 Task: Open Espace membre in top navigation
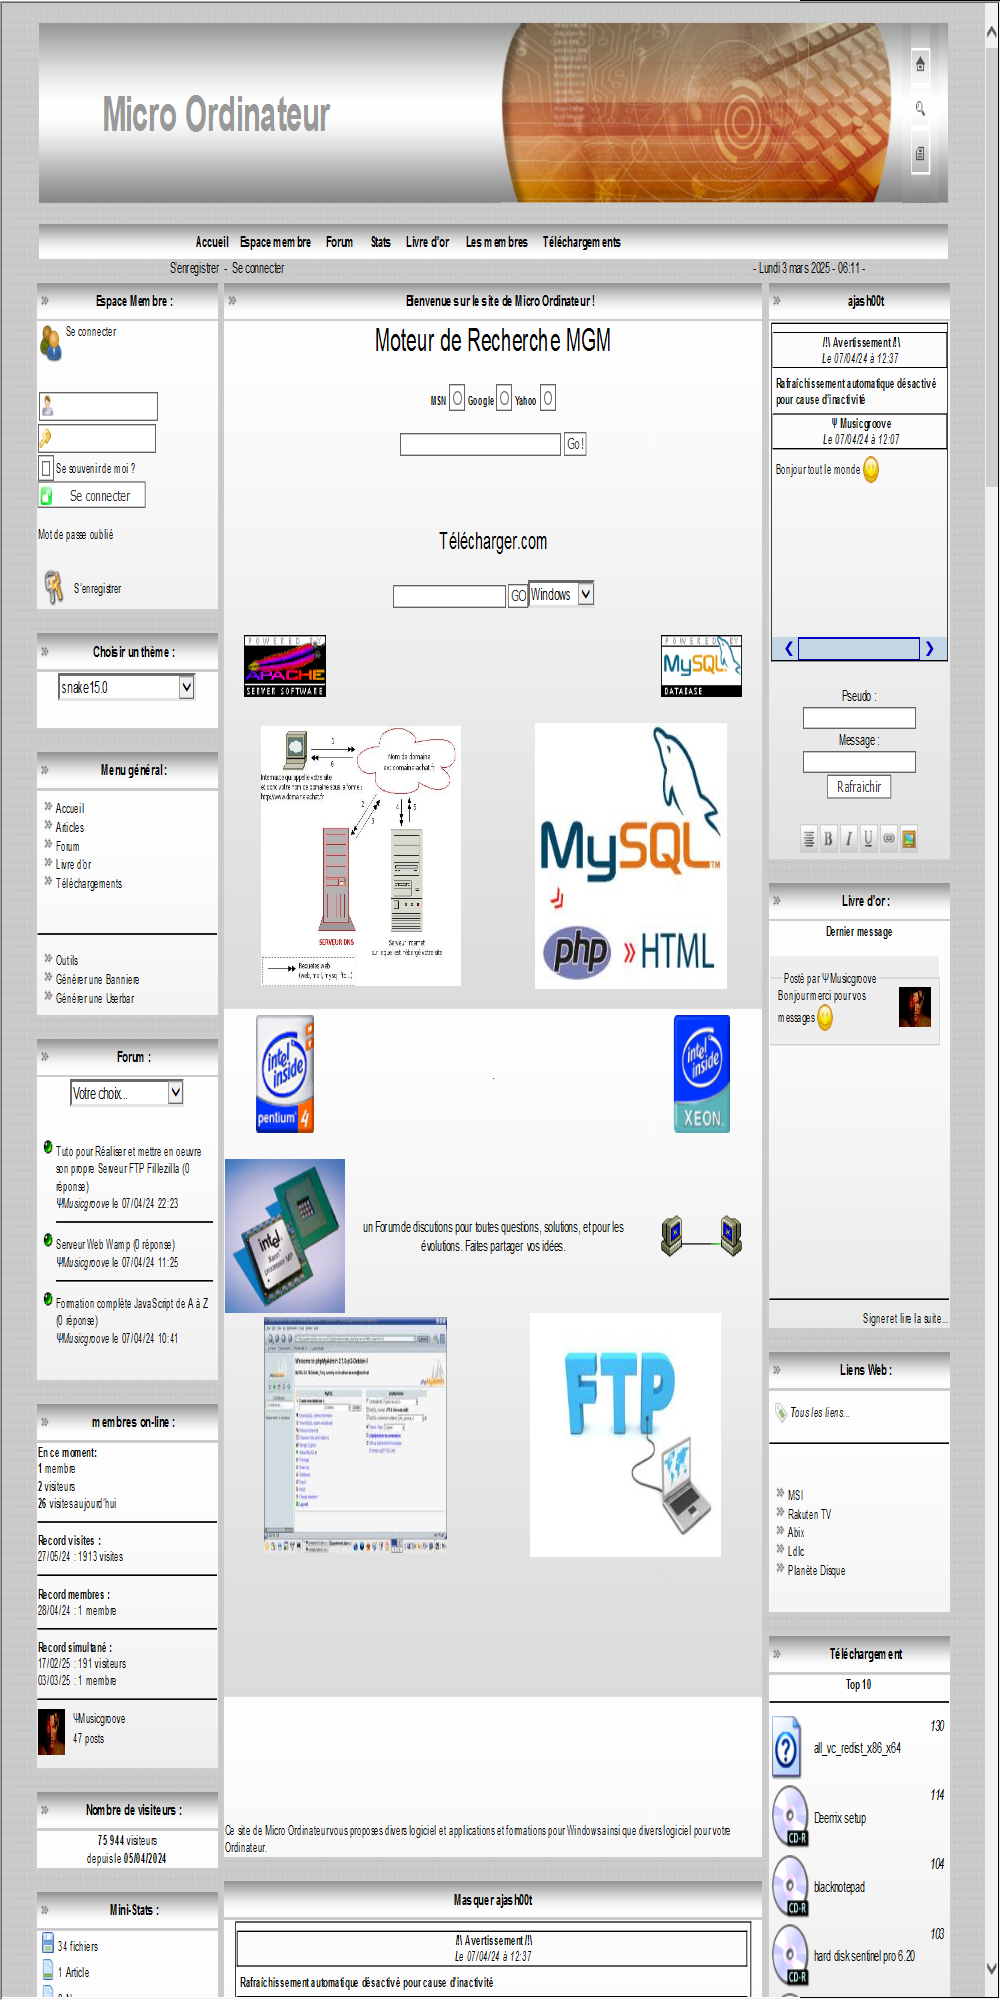click(x=275, y=242)
